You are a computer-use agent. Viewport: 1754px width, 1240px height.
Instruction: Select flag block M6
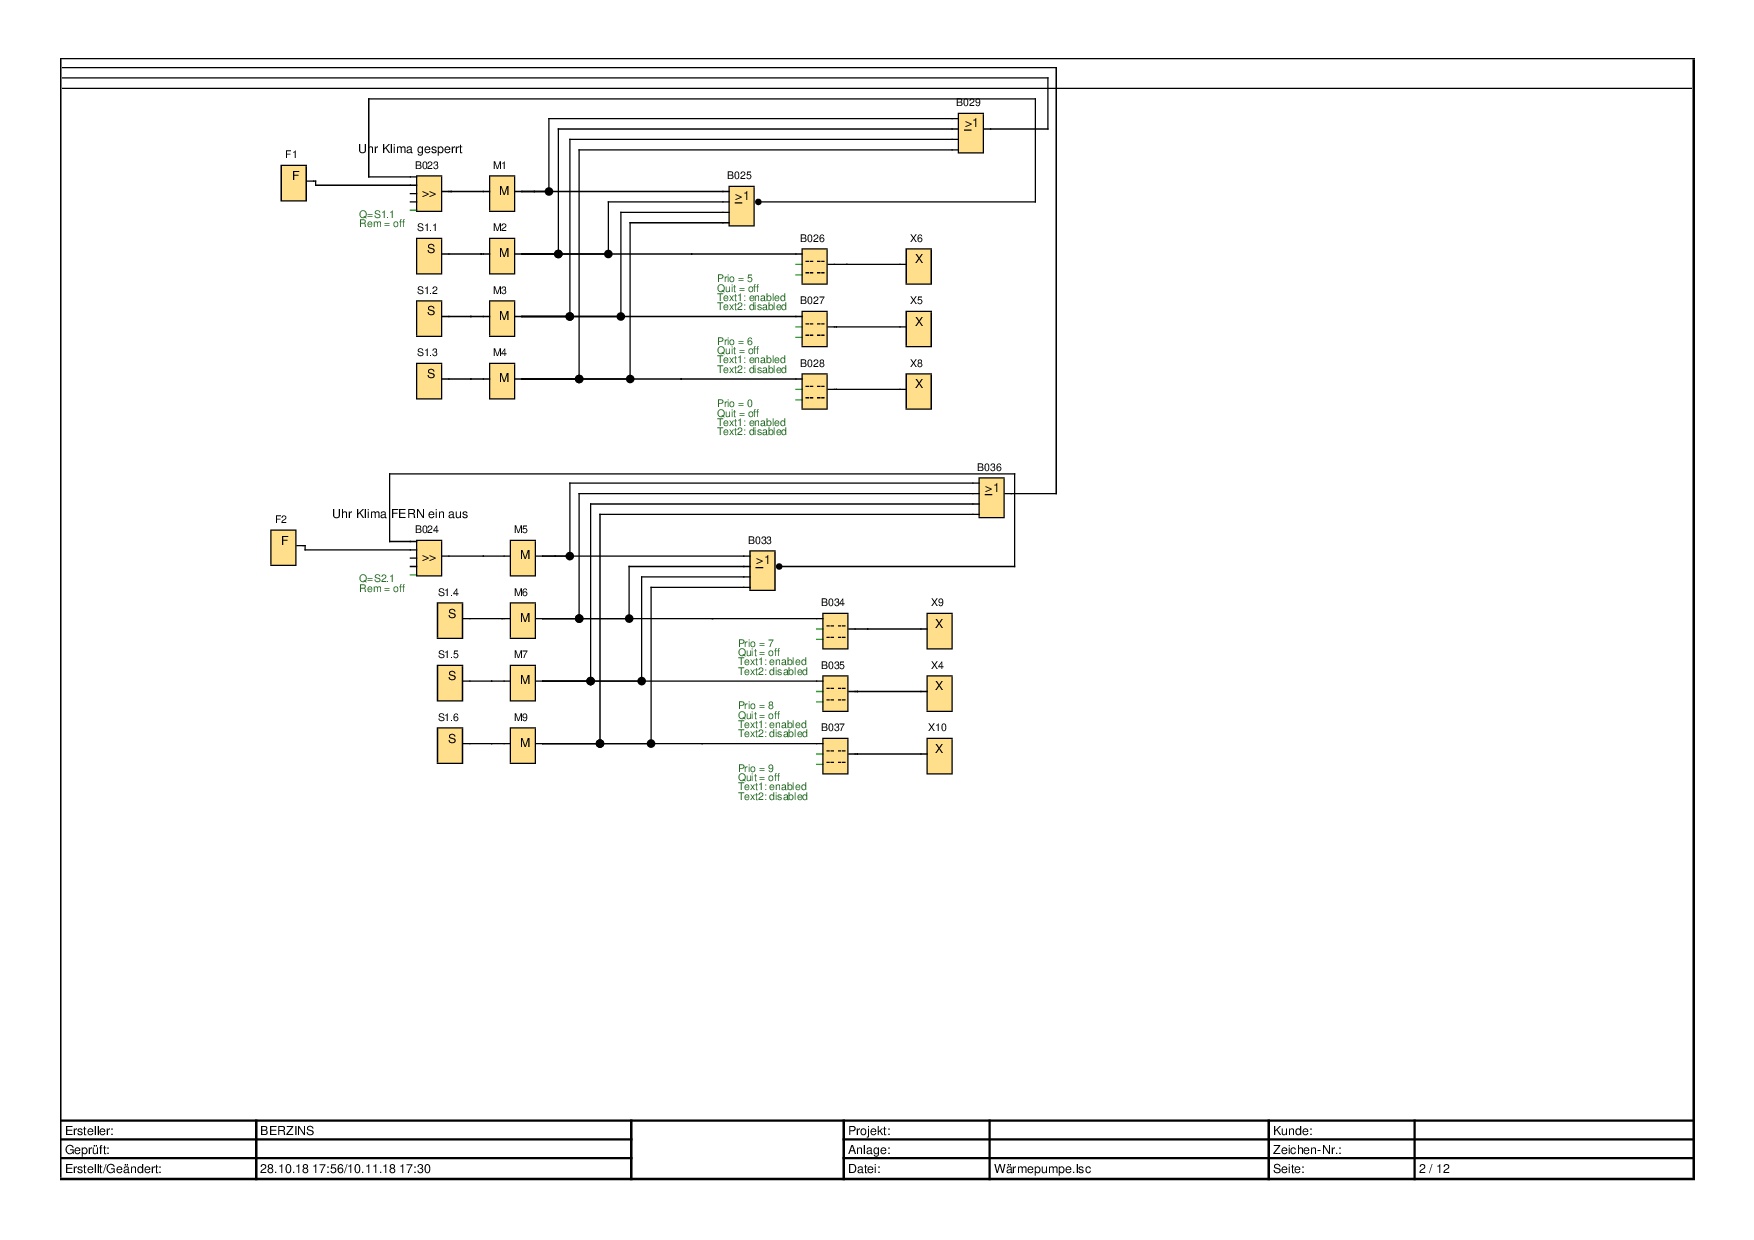click(x=523, y=619)
